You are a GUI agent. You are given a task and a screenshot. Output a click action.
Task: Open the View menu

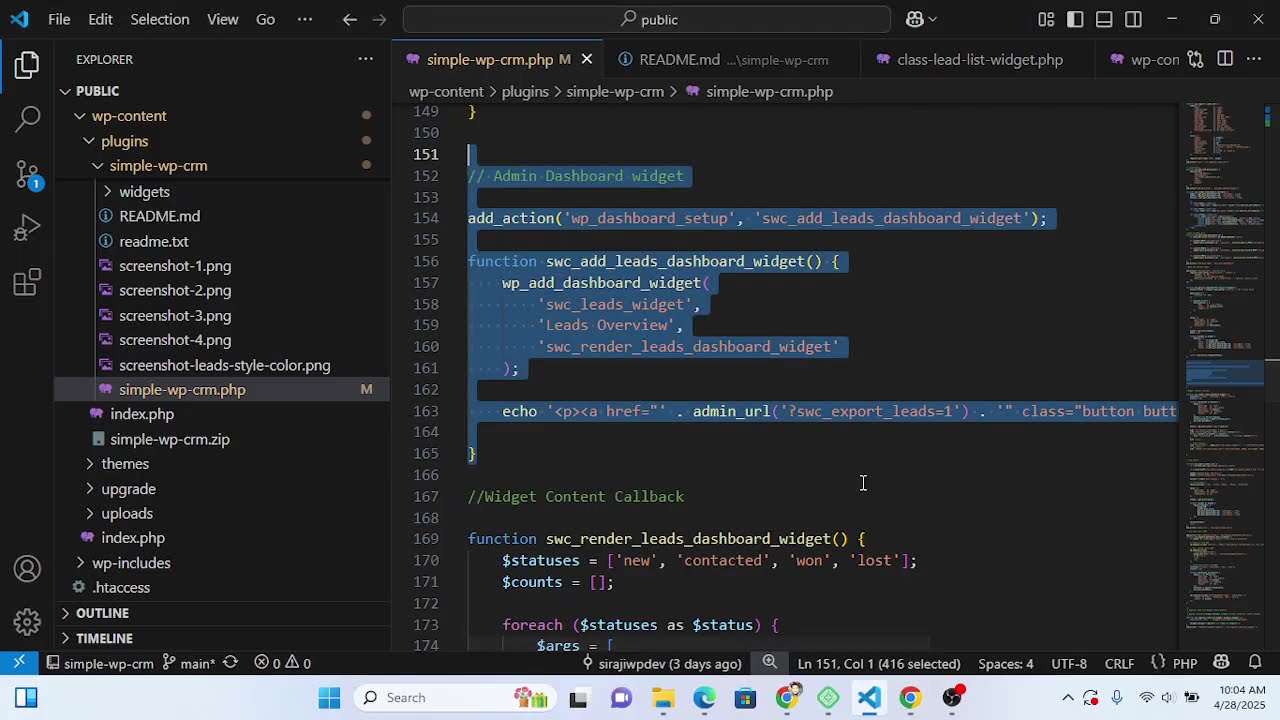pos(222,19)
